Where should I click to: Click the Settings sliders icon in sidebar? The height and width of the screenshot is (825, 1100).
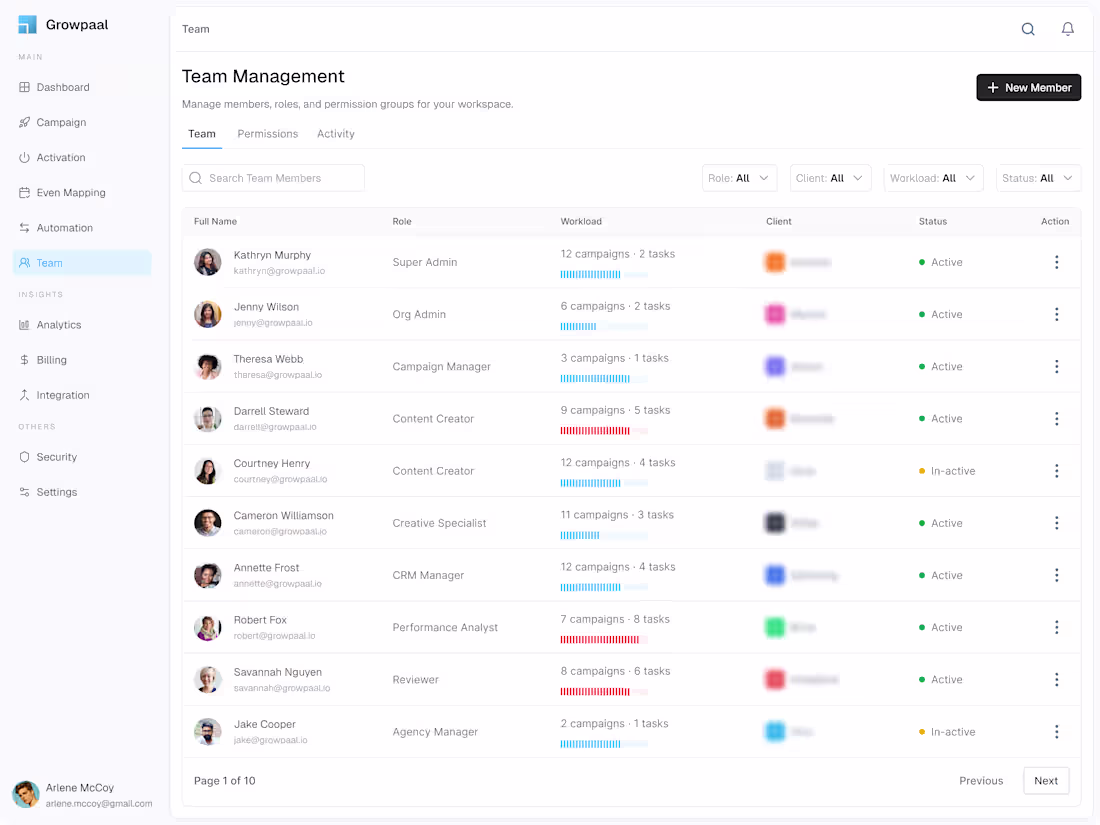(x=25, y=492)
